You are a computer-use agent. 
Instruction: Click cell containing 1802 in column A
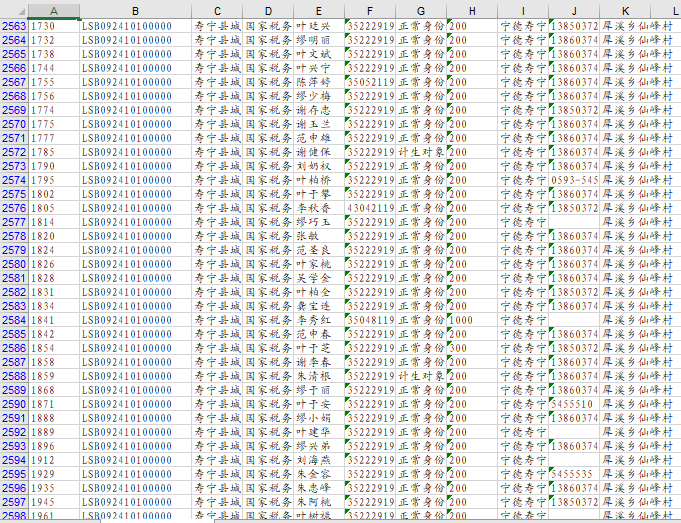click(54, 194)
